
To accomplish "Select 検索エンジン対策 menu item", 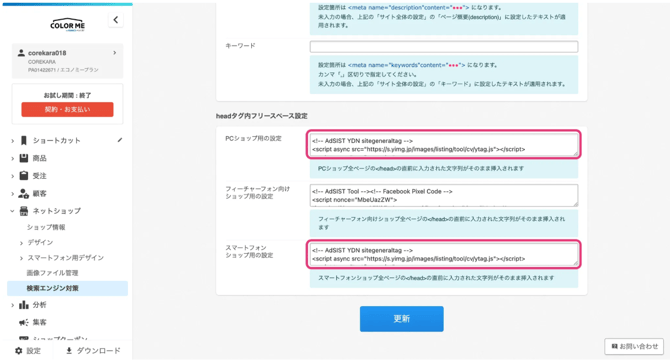I will tap(68, 288).
